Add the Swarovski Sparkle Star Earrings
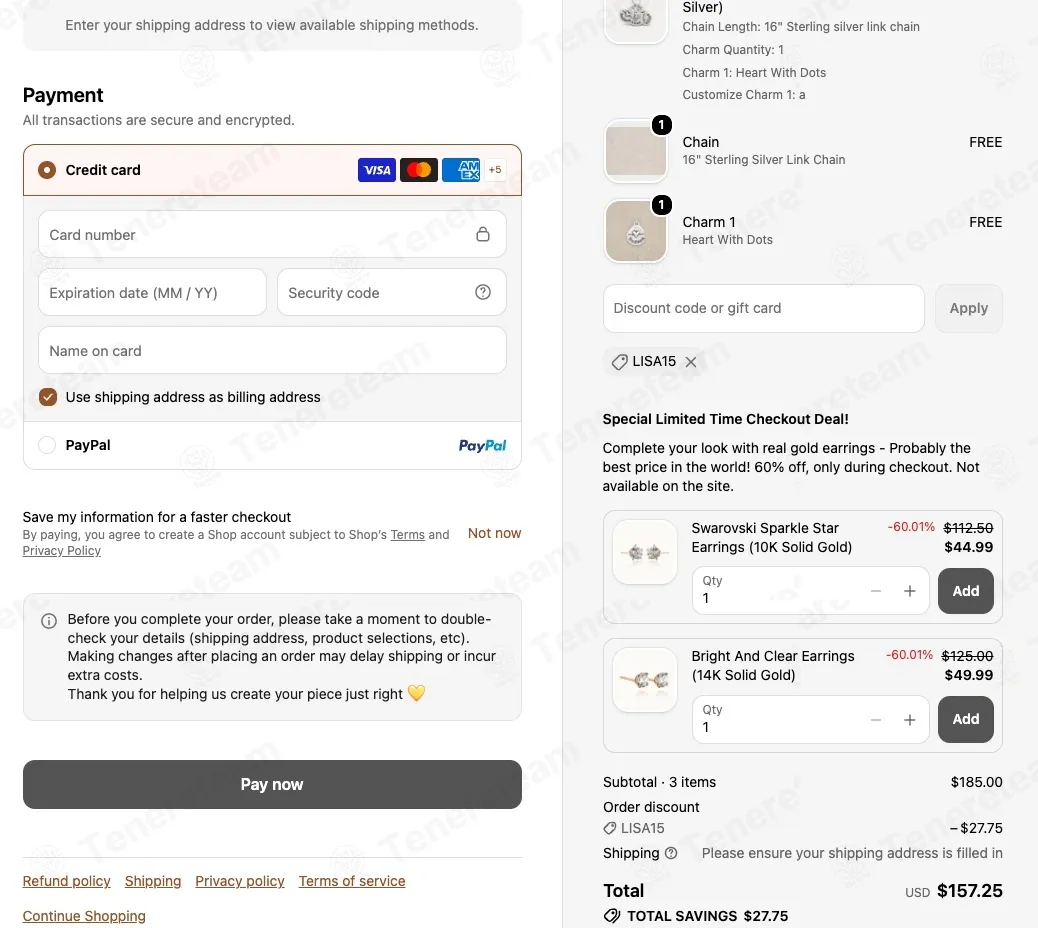Image resolution: width=1038 pixels, height=928 pixels. 965,591
